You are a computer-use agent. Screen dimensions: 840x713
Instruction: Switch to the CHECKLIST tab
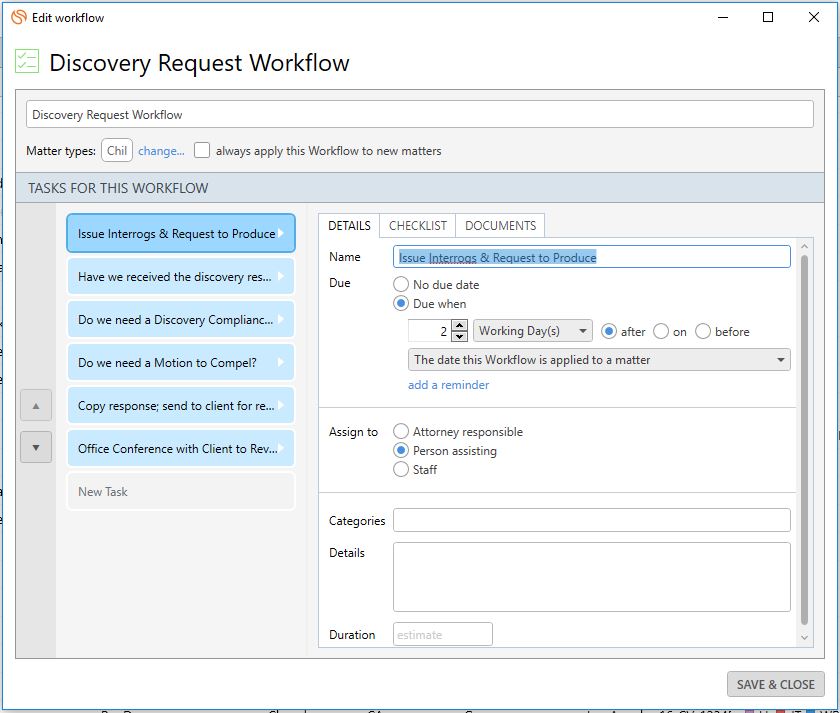[418, 226]
